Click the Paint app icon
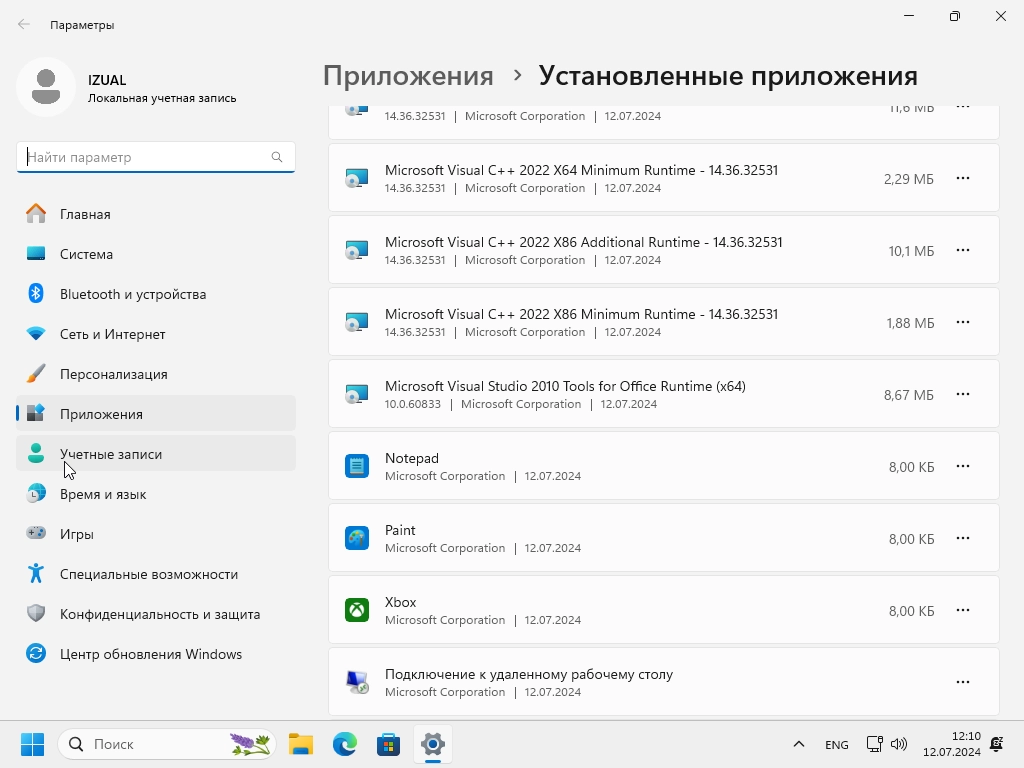The image size is (1024, 768). [357, 538]
